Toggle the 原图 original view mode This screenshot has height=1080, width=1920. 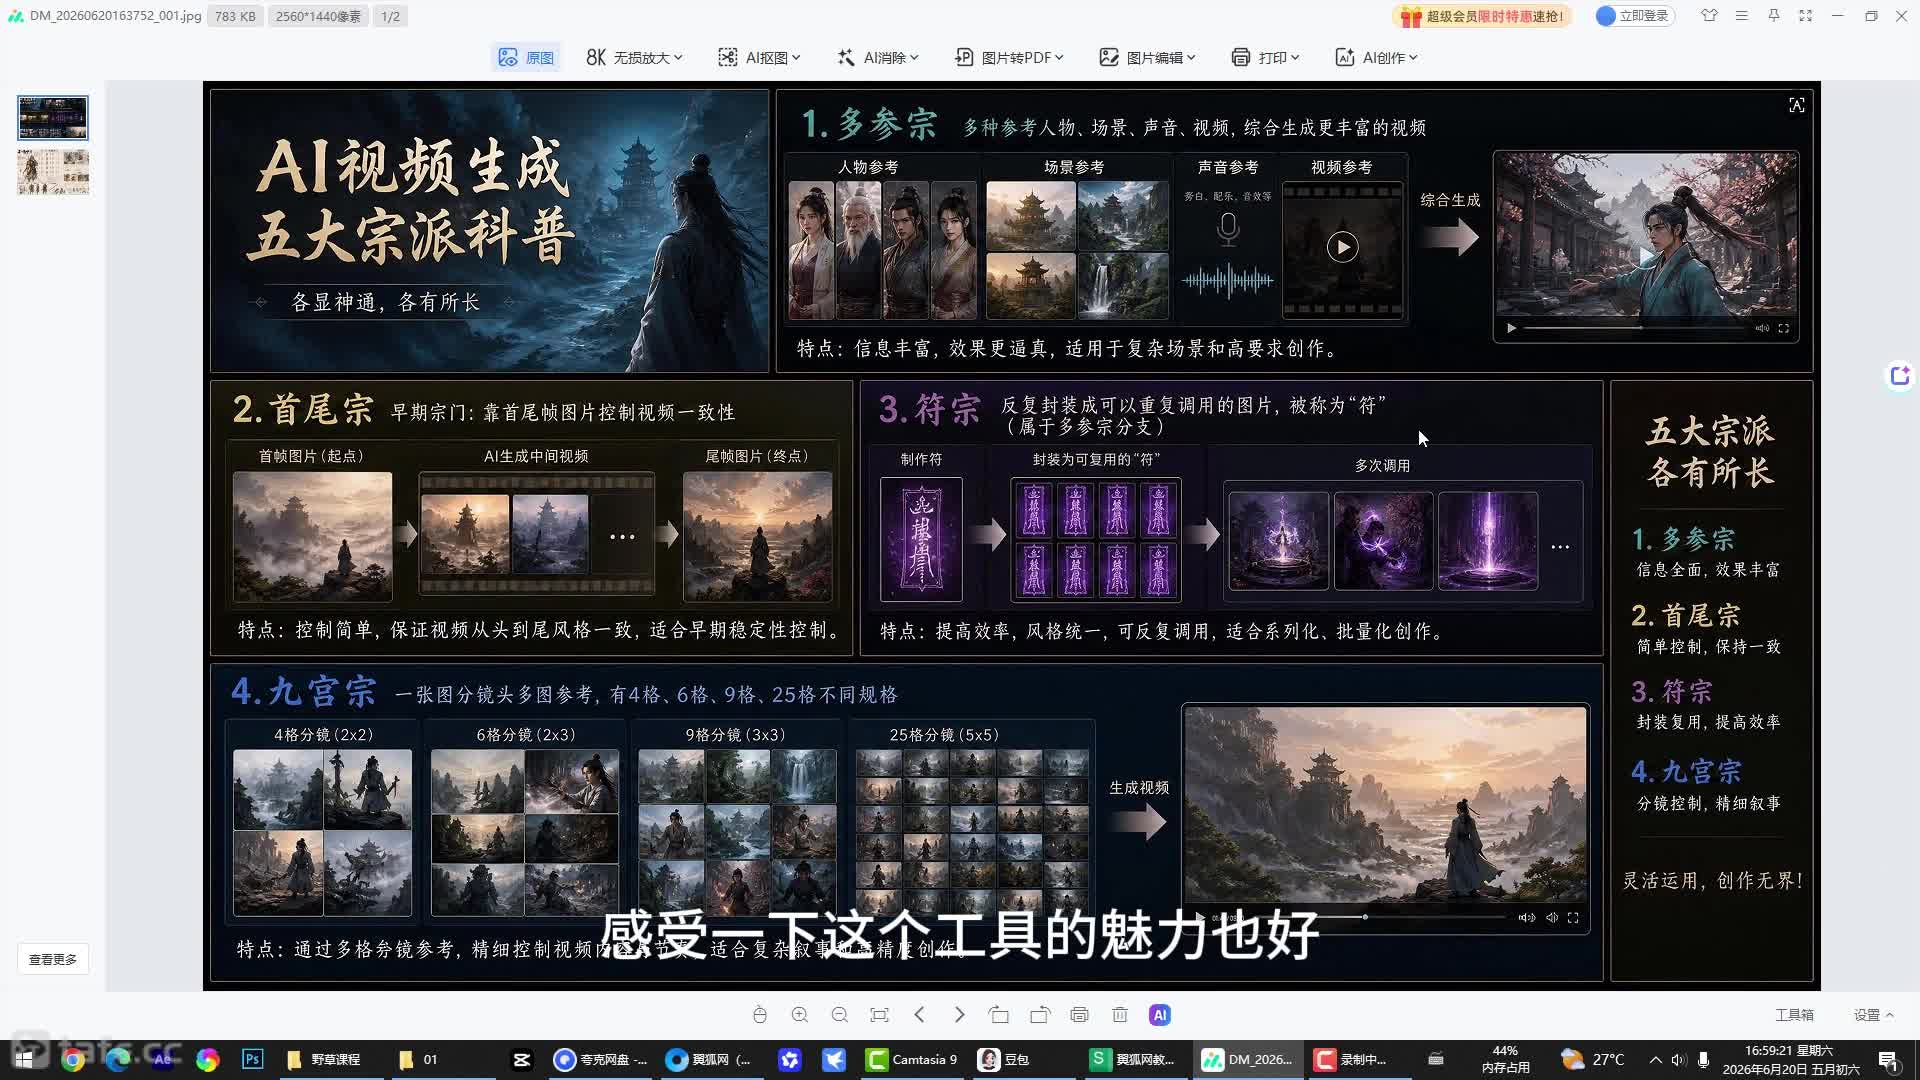coord(526,57)
